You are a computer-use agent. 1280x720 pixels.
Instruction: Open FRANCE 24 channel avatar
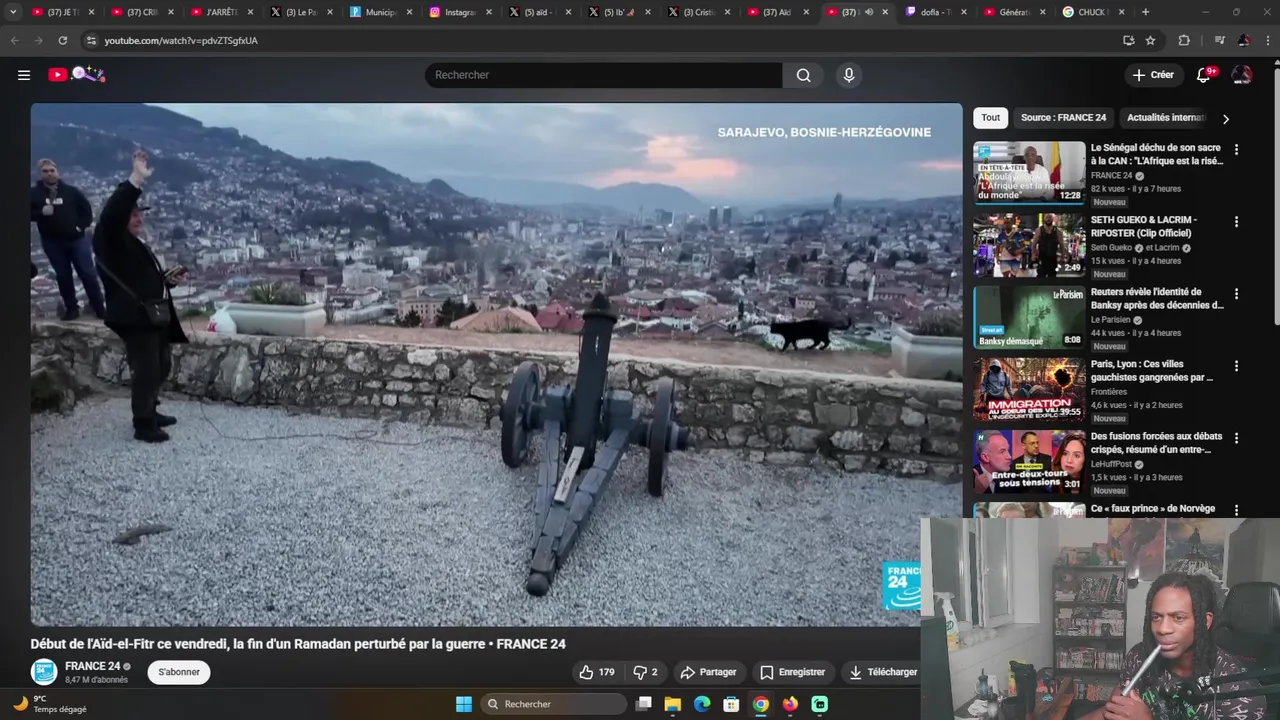click(x=44, y=672)
